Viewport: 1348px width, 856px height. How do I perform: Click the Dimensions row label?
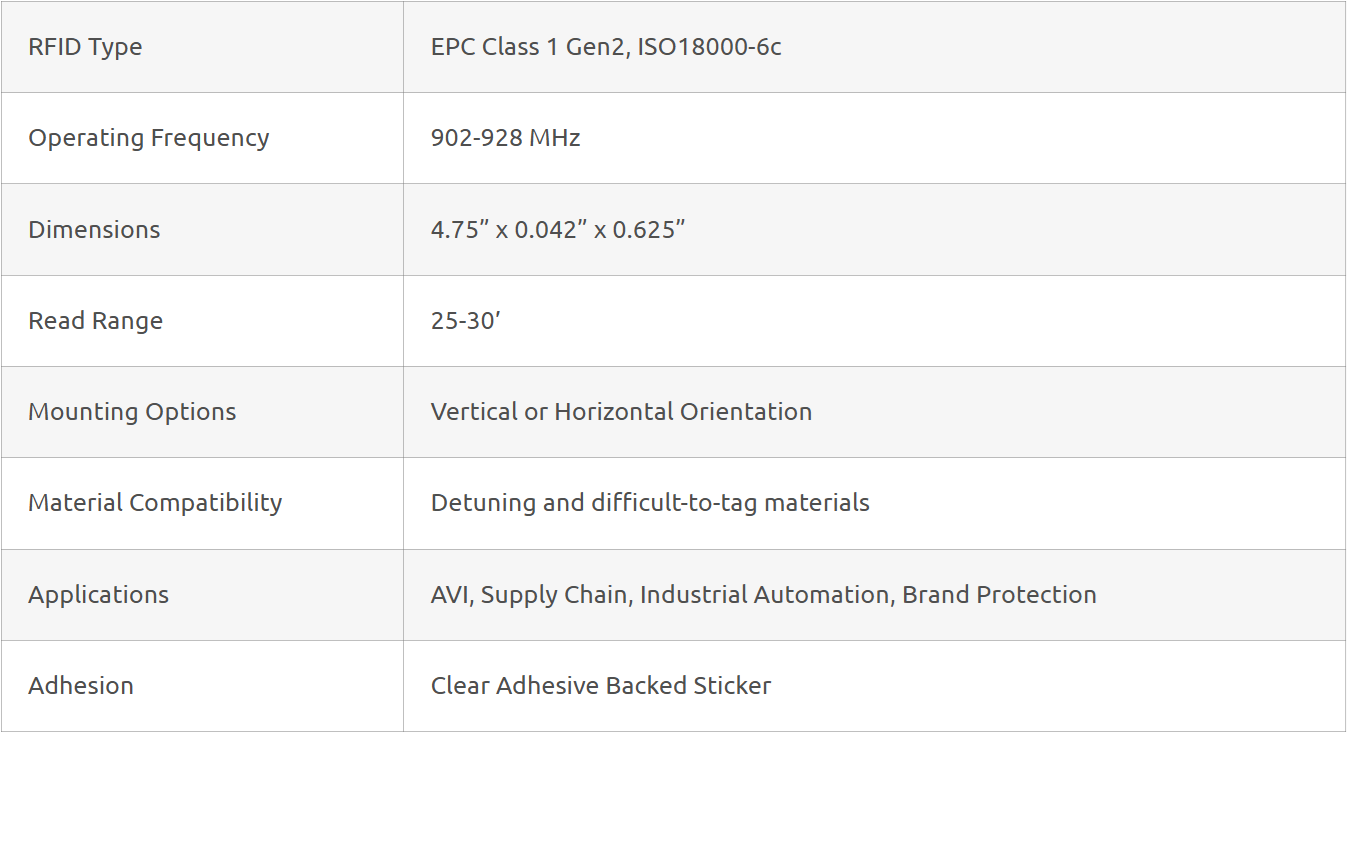click(94, 230)
